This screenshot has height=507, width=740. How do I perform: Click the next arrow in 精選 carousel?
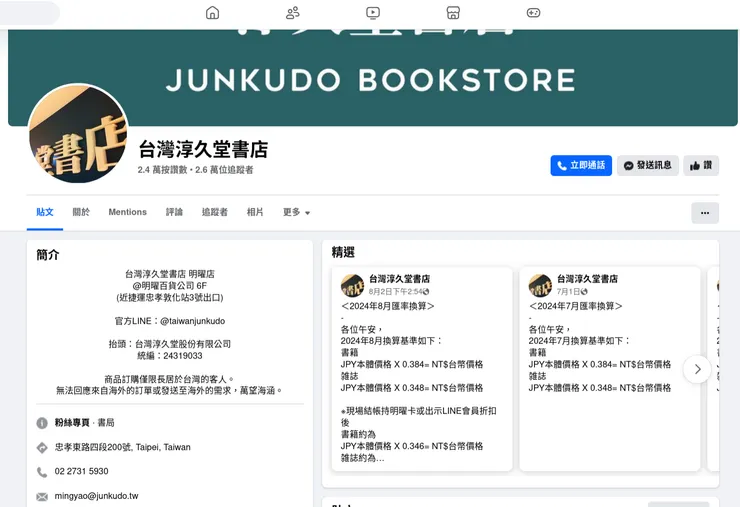pos(697,369)
